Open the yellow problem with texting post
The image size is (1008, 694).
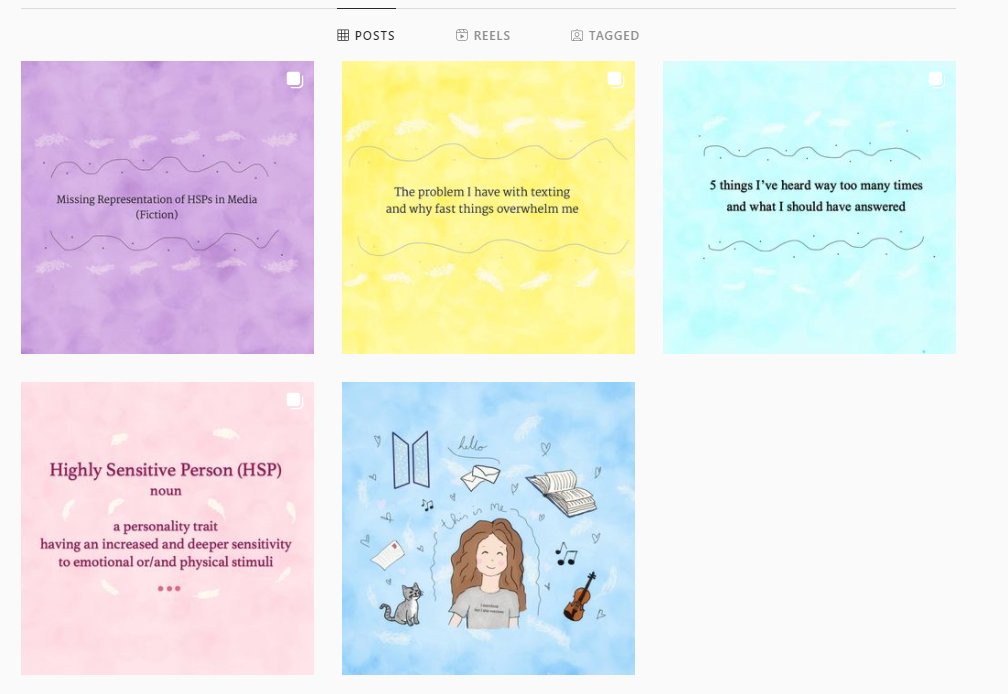(488, 208)
